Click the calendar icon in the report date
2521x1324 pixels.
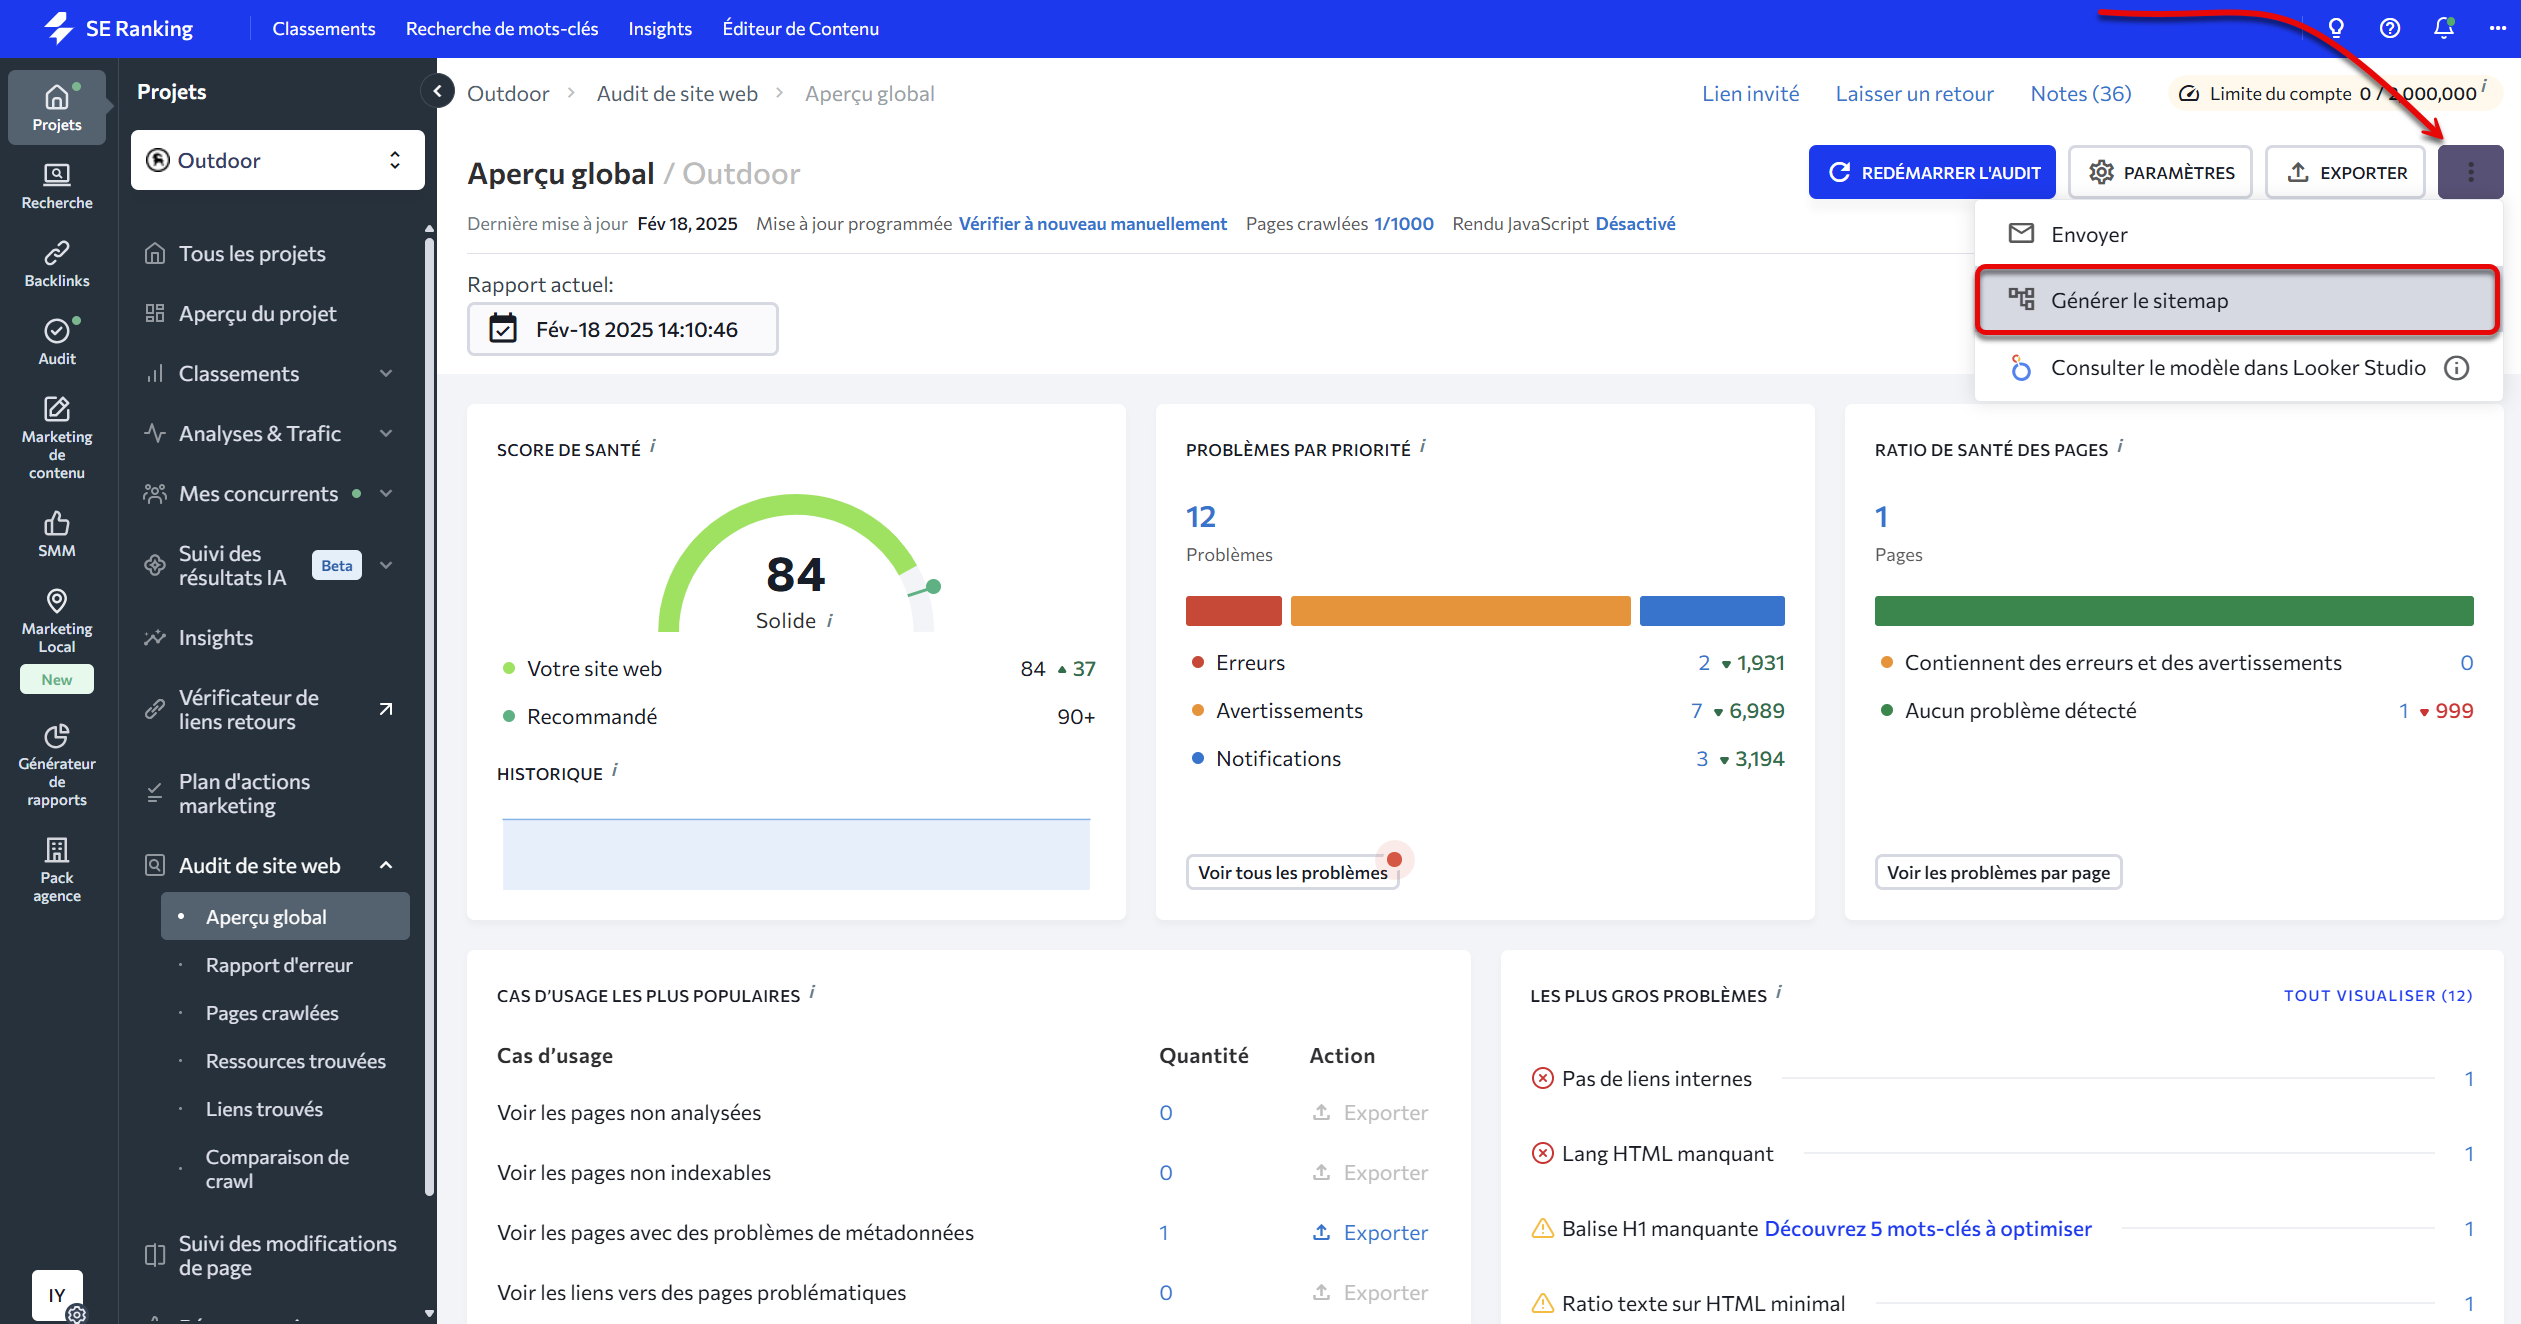coord(503,329)
